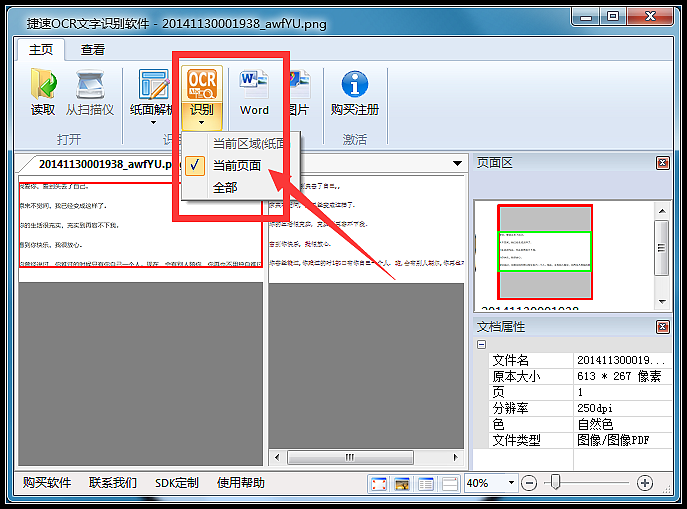Collapse the 文档属性 property group
This screenshot has width=687, height=509.
pos(482,345)
